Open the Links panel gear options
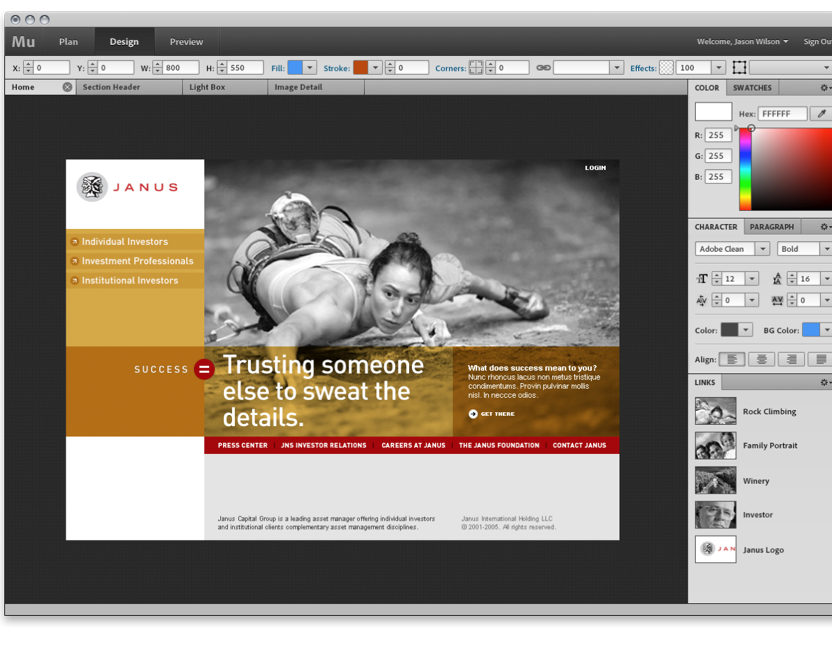 825,382
